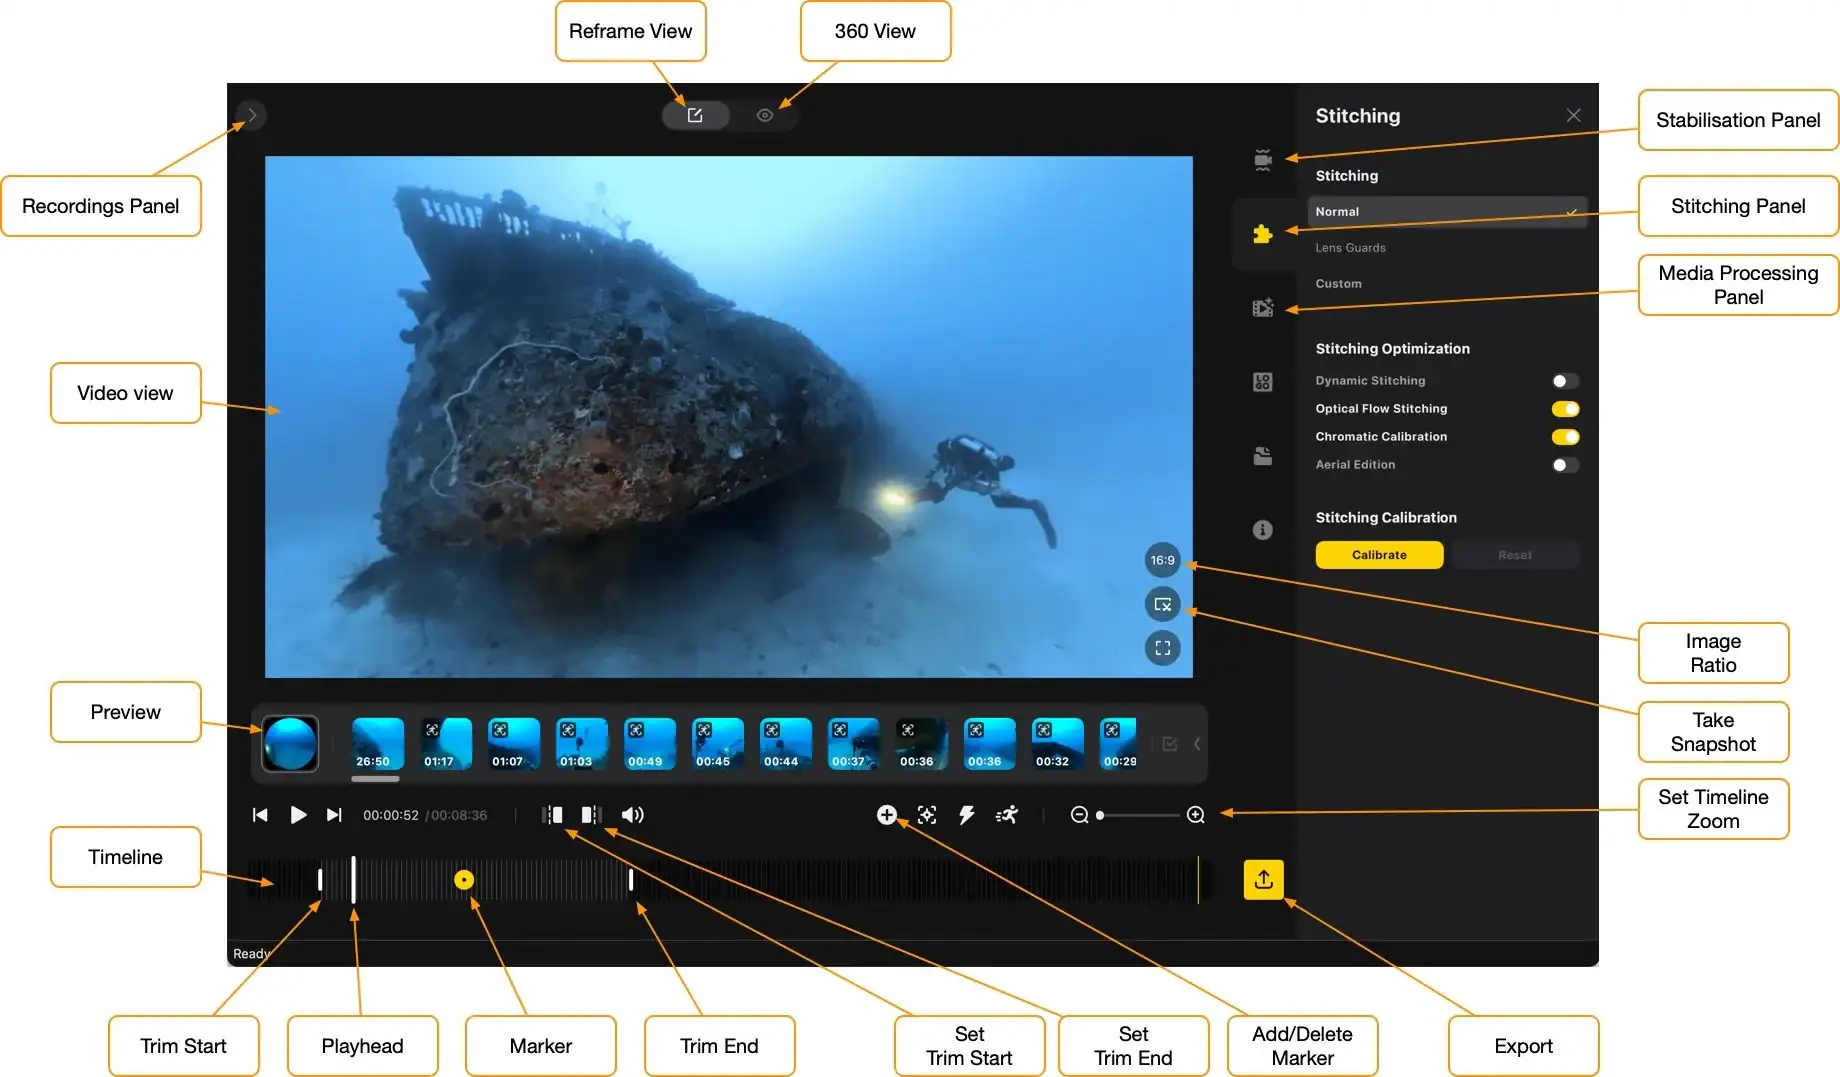The image size is (1840, 1077).
Task: Switch to 360 View with the eye icon
Action: (x=765, y=115)
